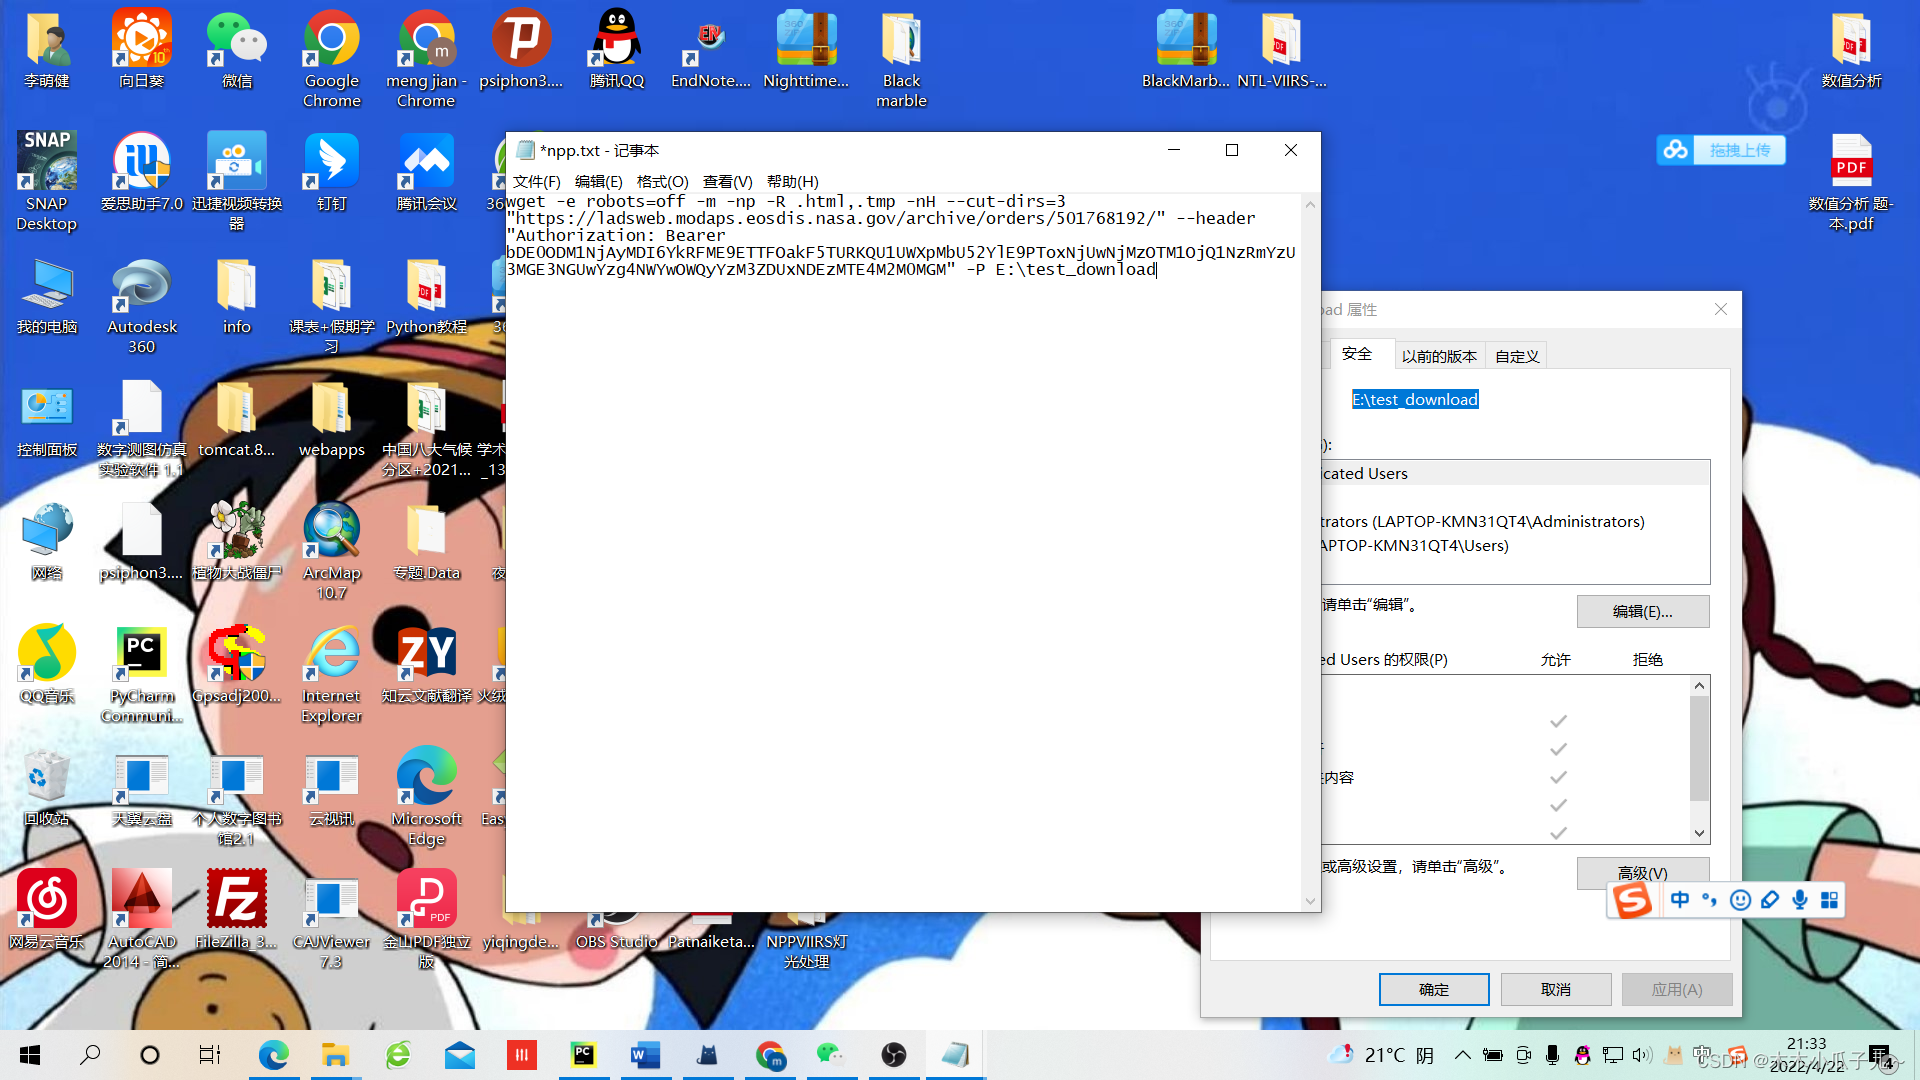Toggle system tray volume speaker icon
Screen dimensions: 1920x1080
[1641, 1055]
